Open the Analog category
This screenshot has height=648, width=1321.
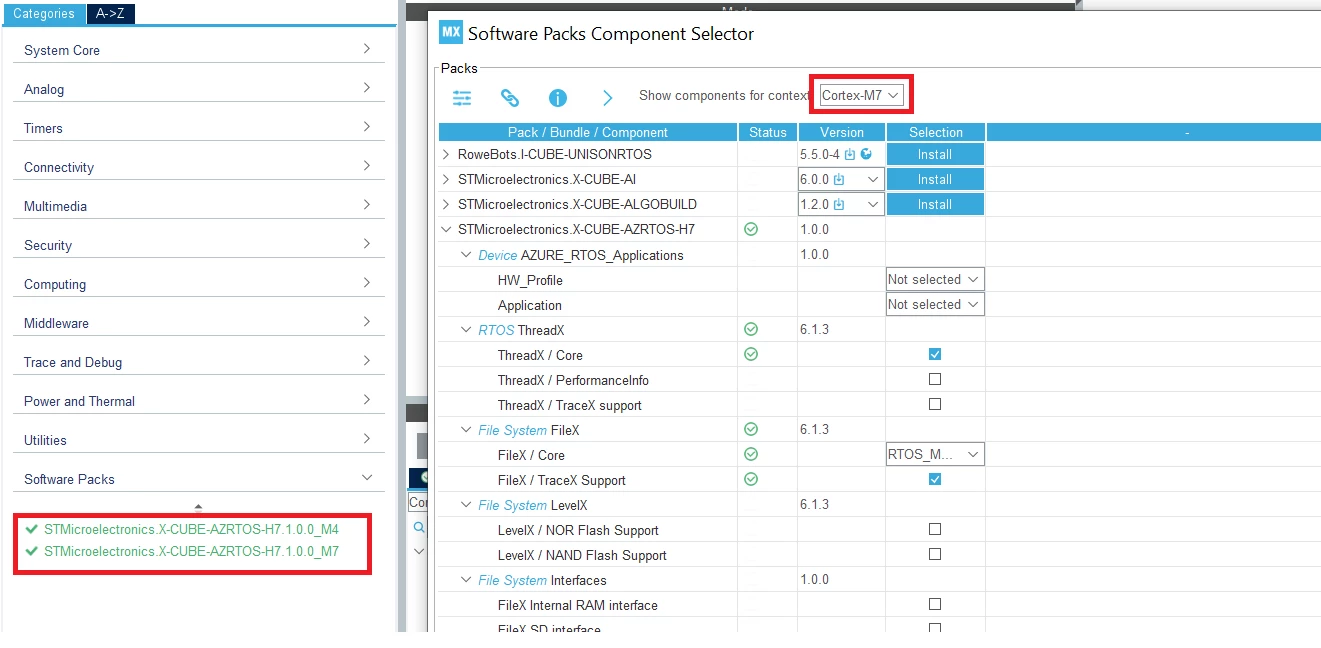coord(198,89)
